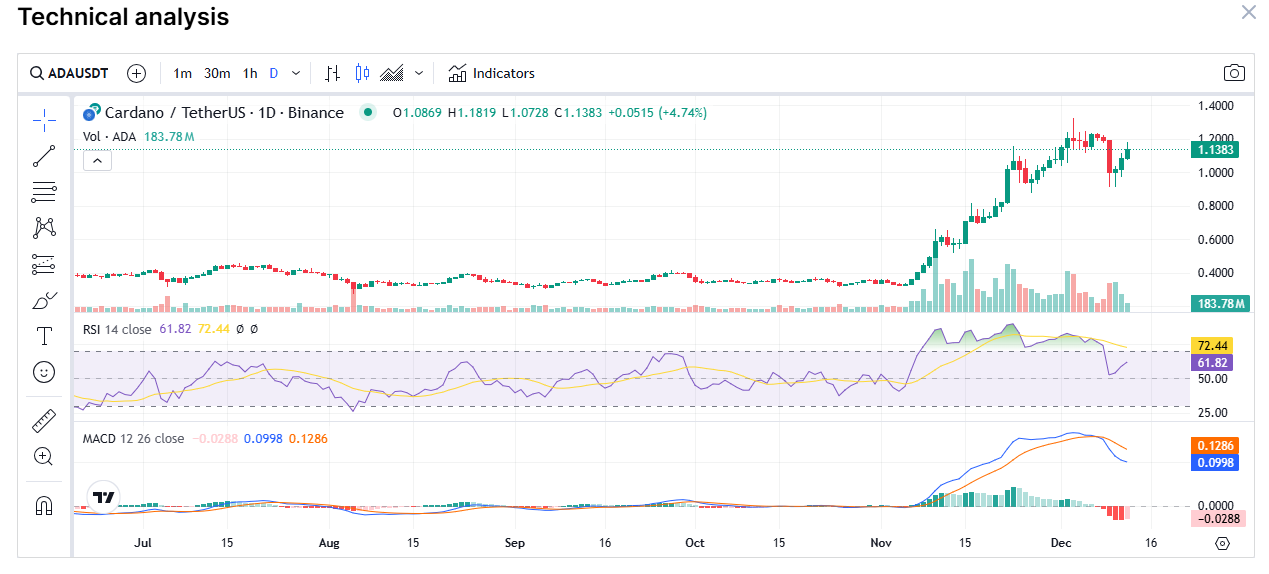Add a symbol with the plus icon

point(137,73)
